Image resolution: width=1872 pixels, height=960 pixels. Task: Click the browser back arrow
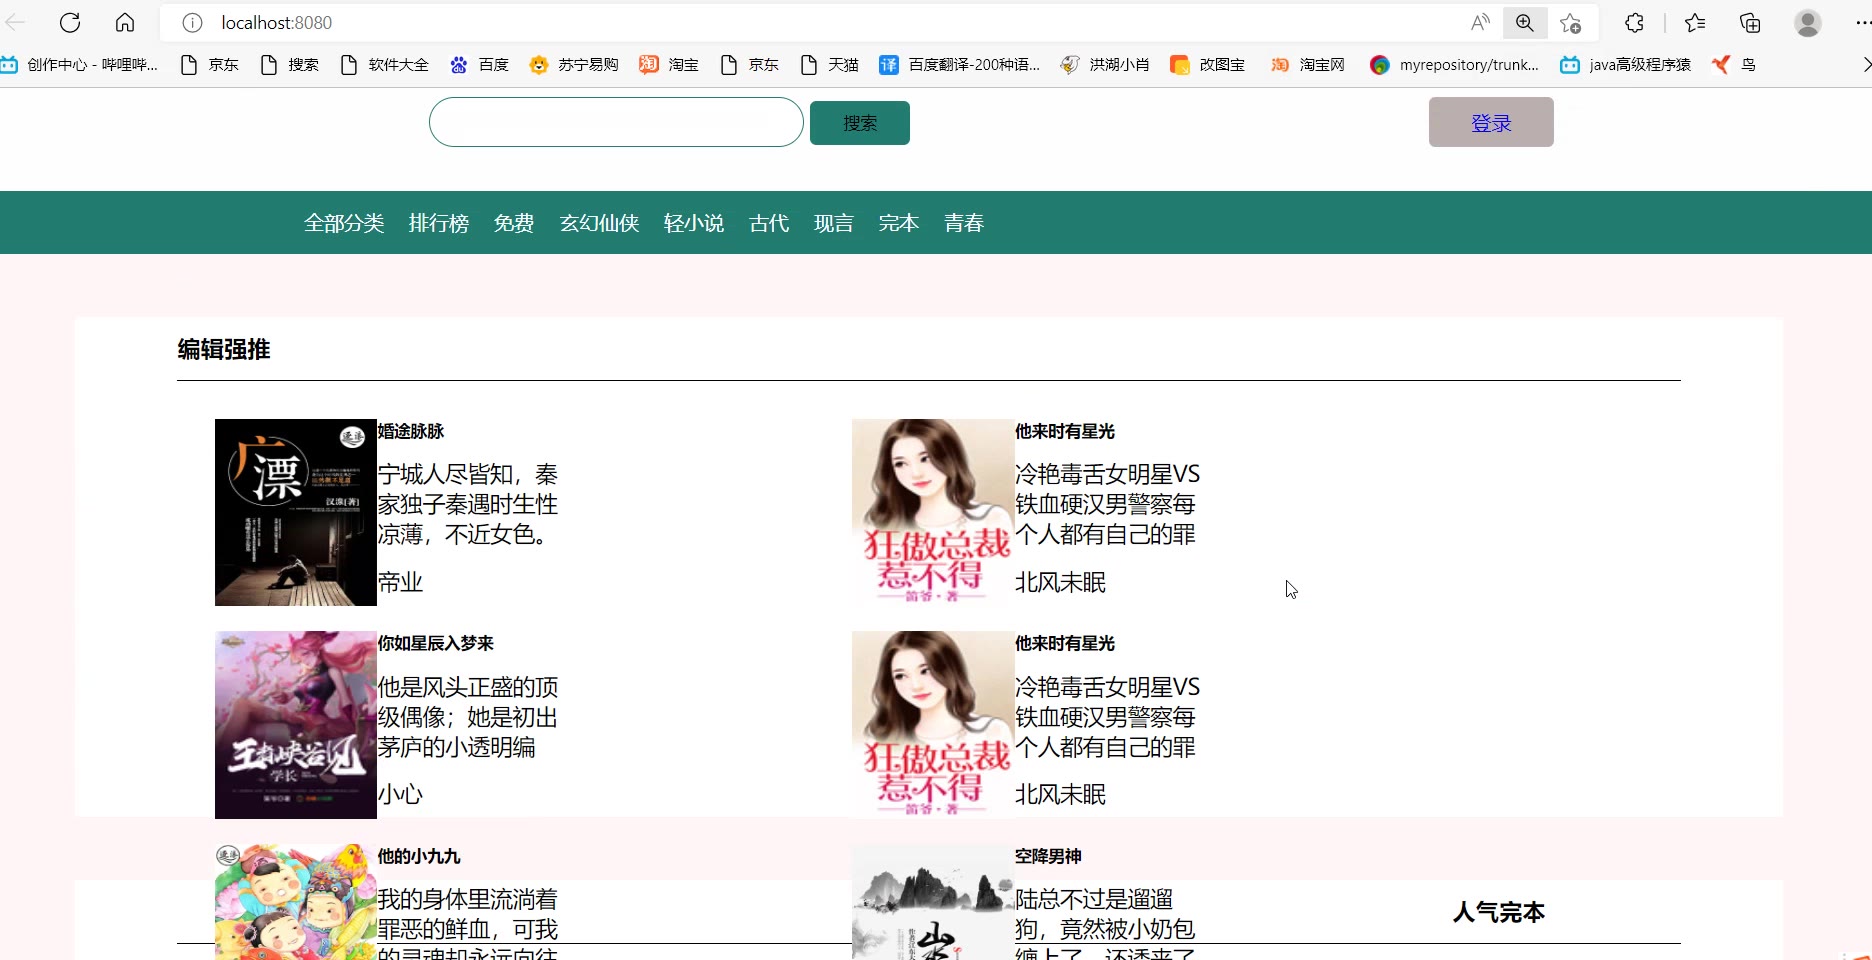point(15,22)
